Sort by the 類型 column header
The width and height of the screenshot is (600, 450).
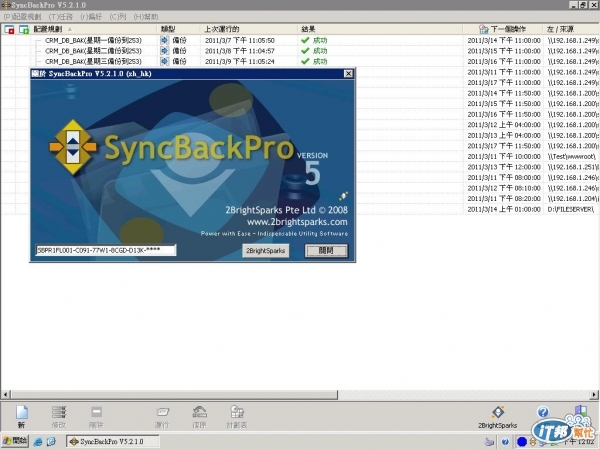coord(168,29)
